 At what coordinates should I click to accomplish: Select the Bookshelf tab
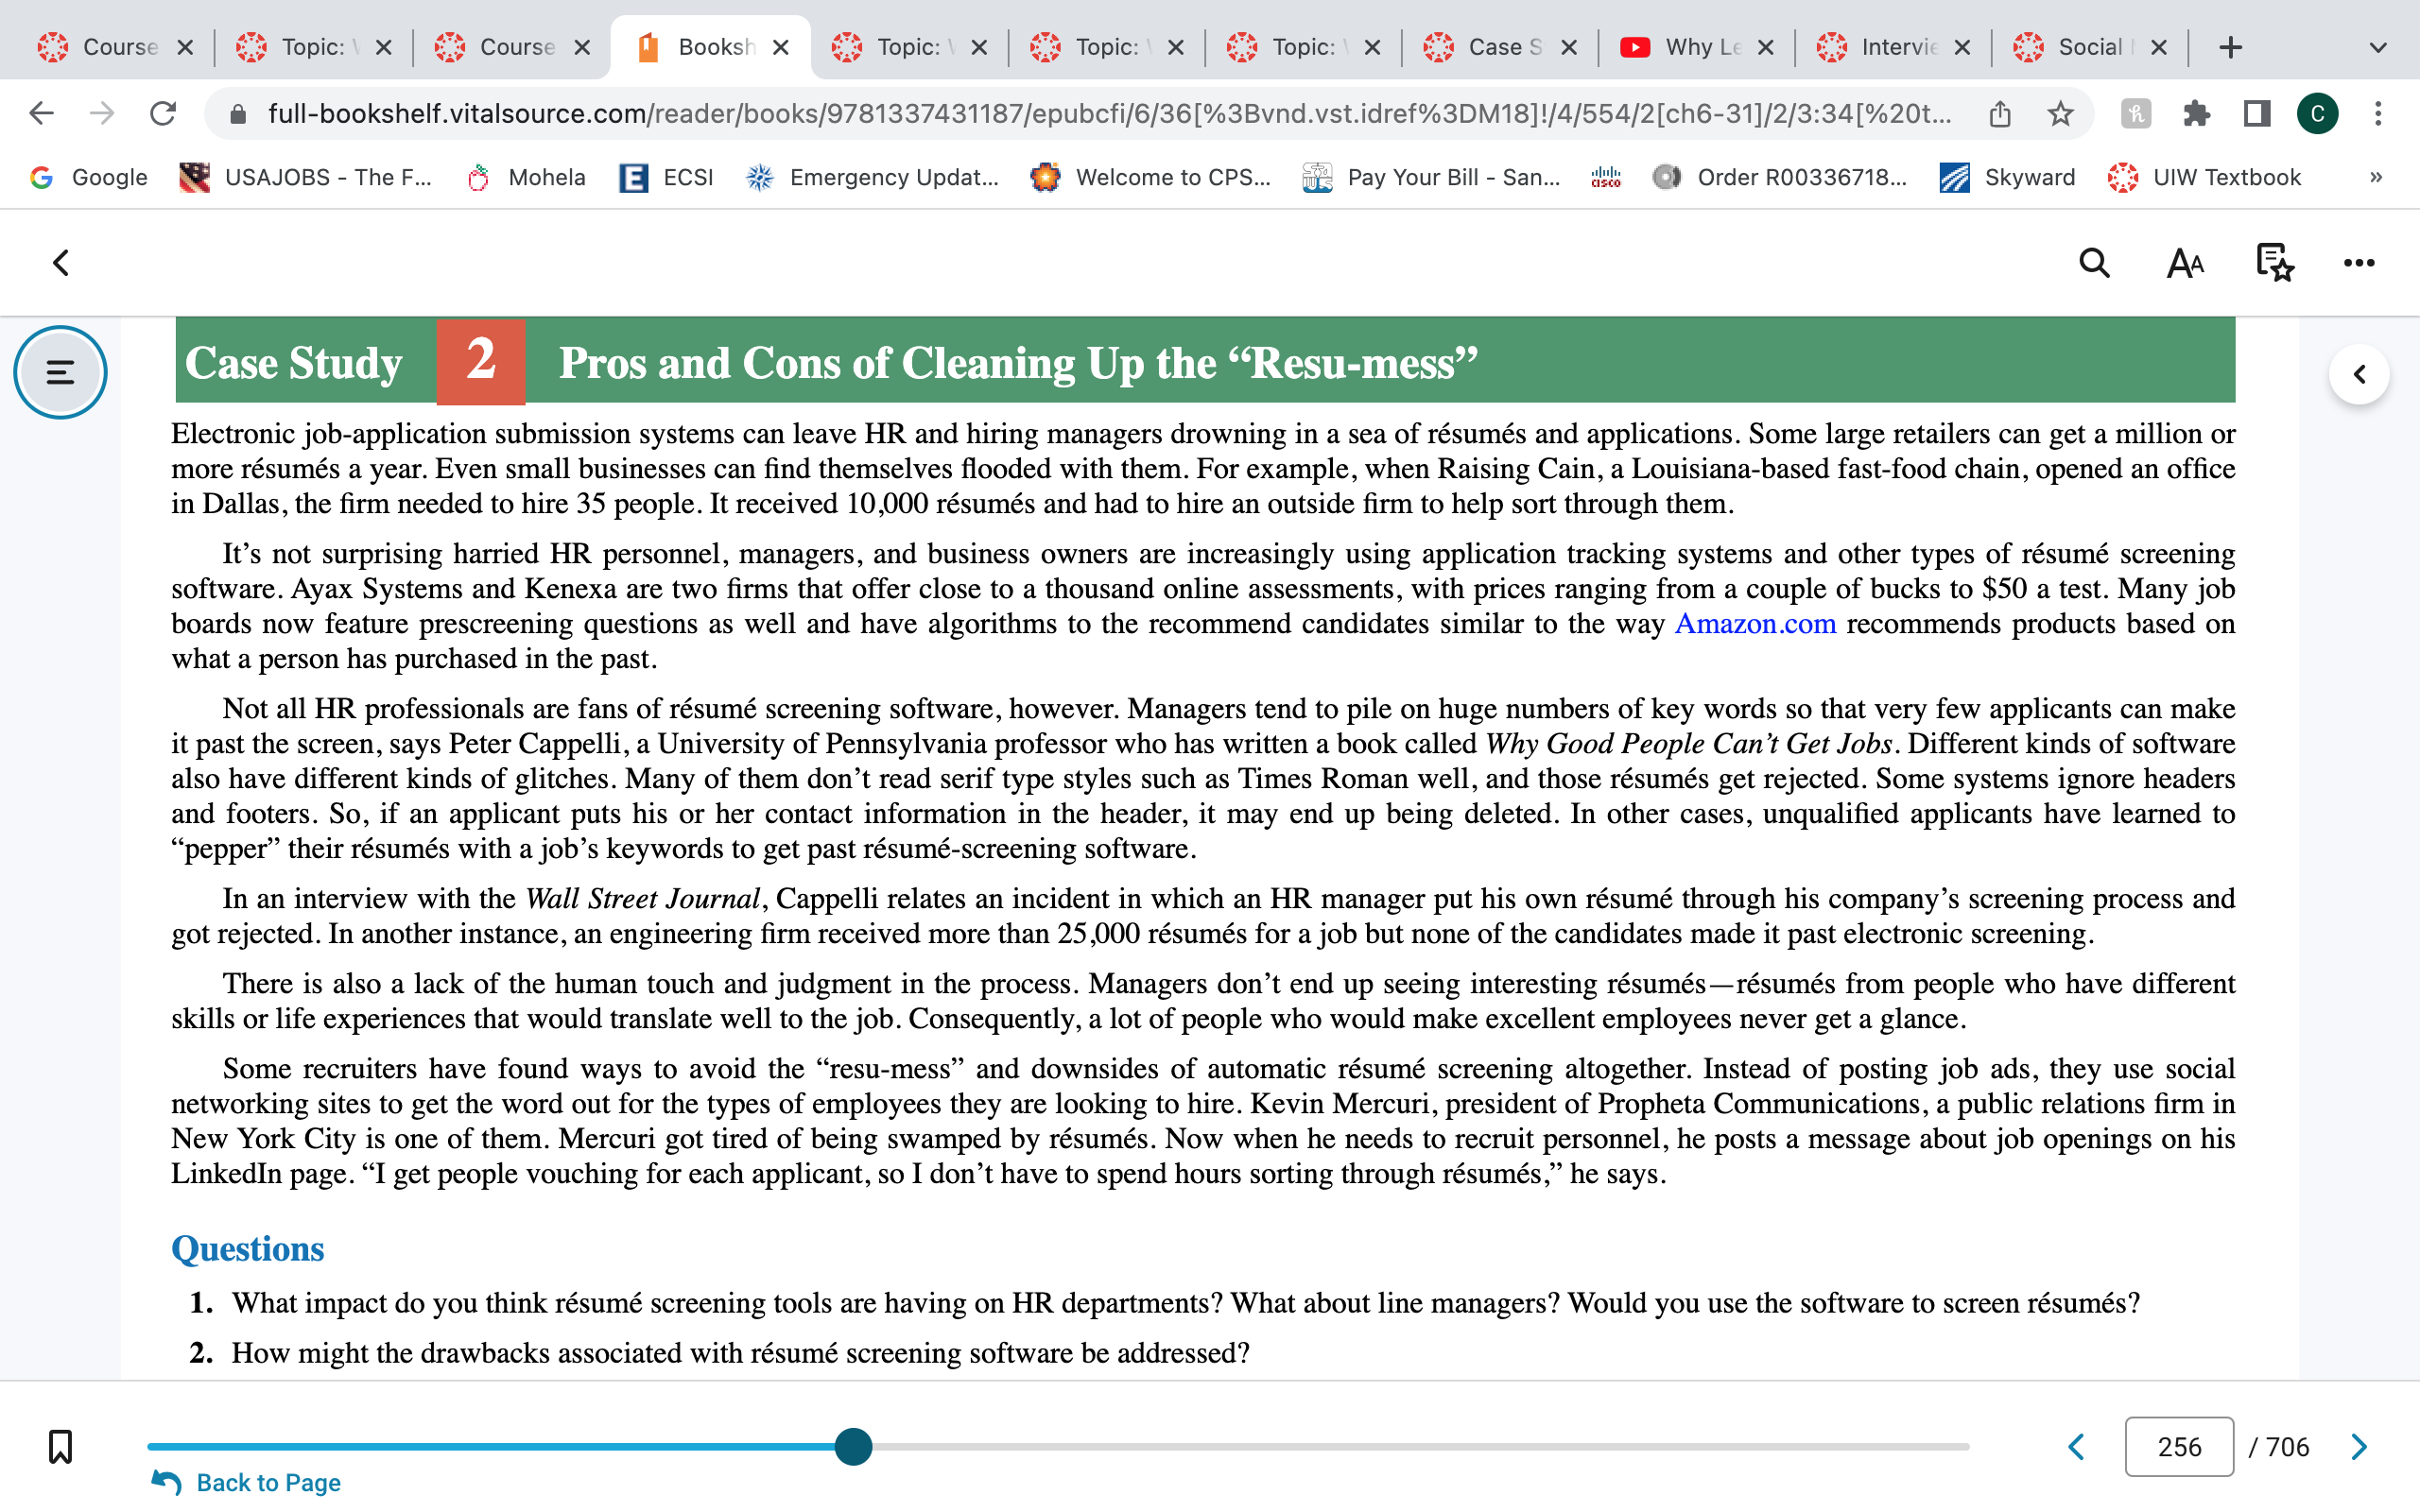tap(710, 47)
